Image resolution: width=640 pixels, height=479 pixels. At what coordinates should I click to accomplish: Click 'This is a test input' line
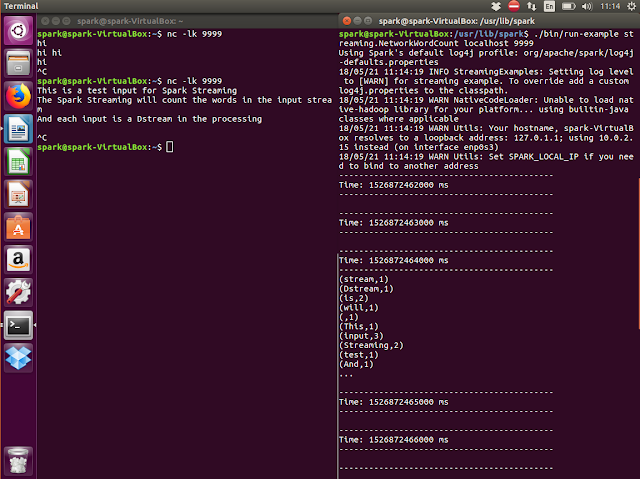[x=137, y=91]
